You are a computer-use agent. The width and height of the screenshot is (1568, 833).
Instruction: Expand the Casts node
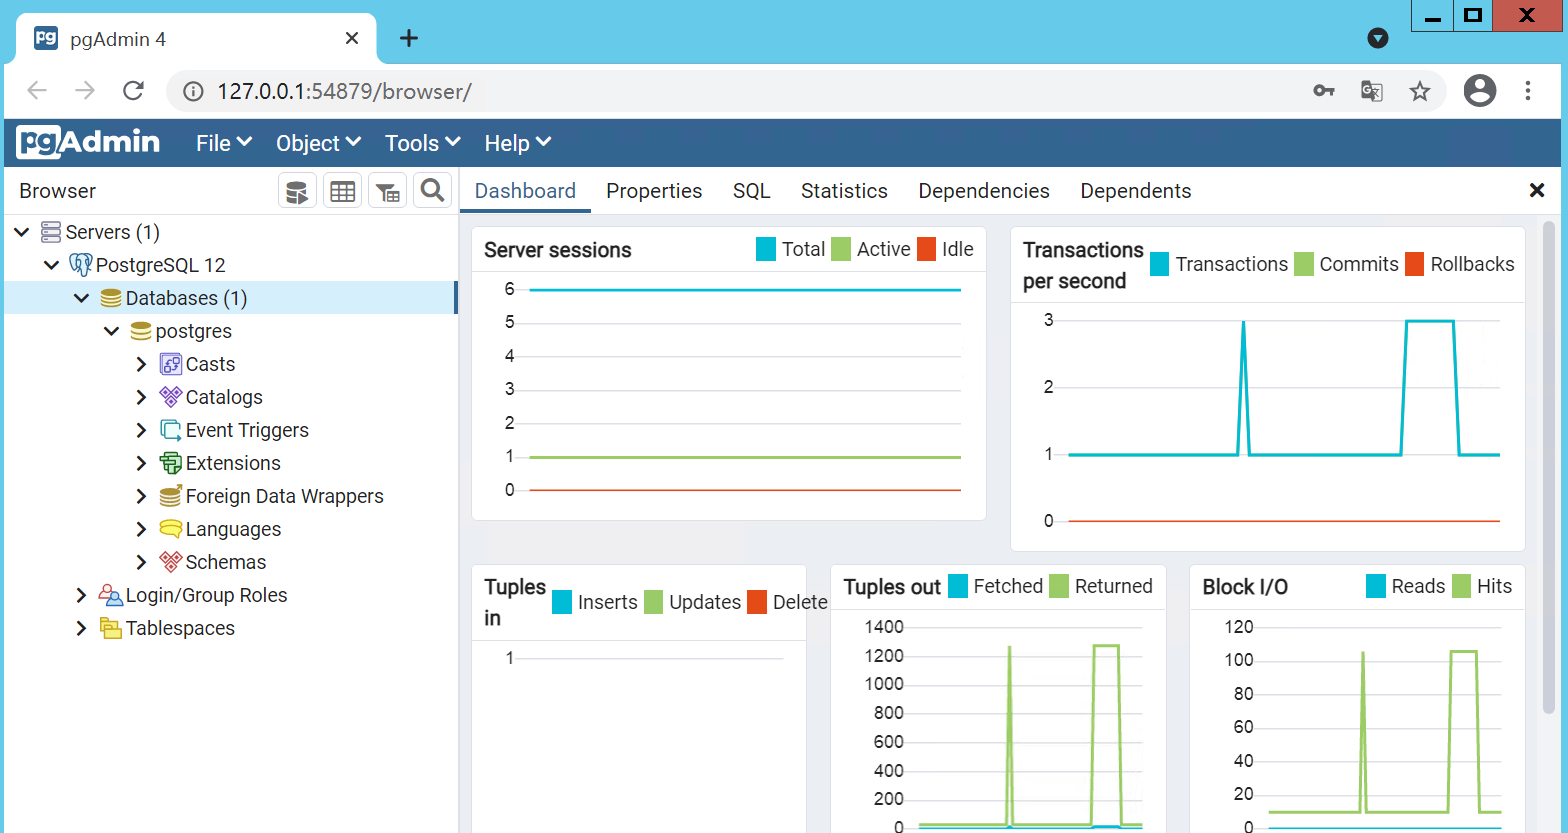point(142,364)
